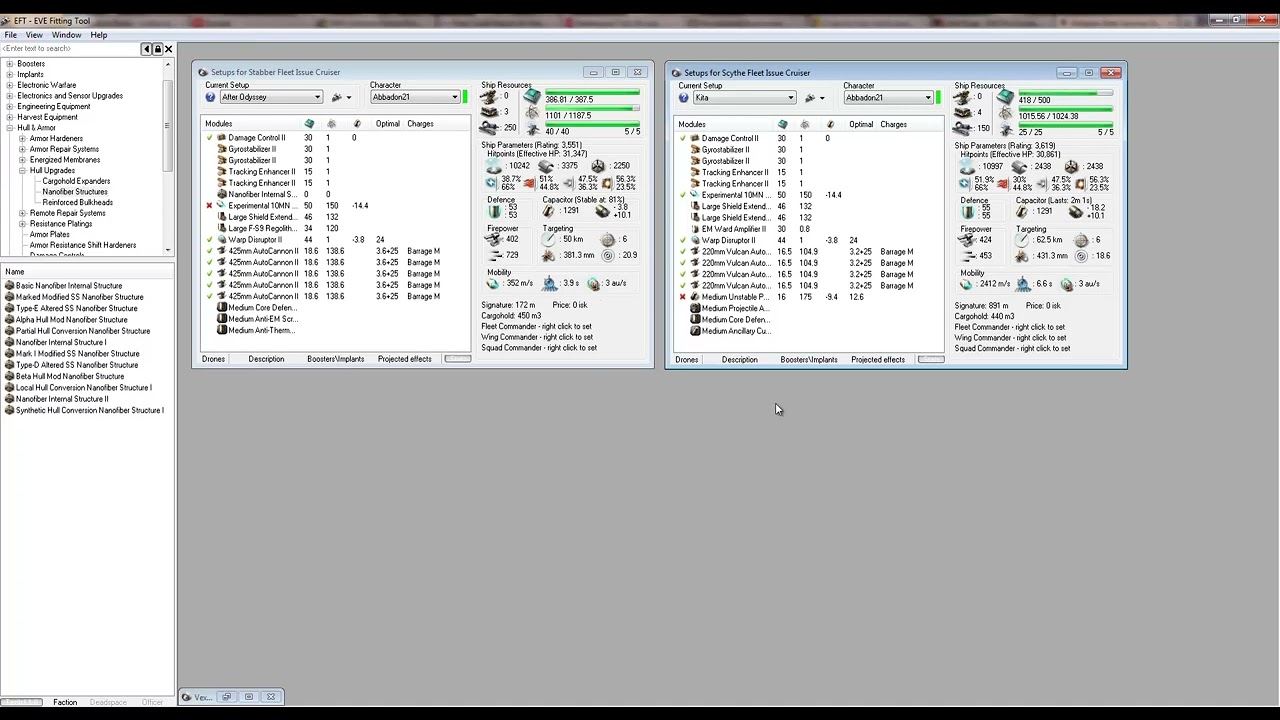Select Nanofiber Structures tree item
The height and width of the screenshot is (720, 1280).
coord(75,192)
